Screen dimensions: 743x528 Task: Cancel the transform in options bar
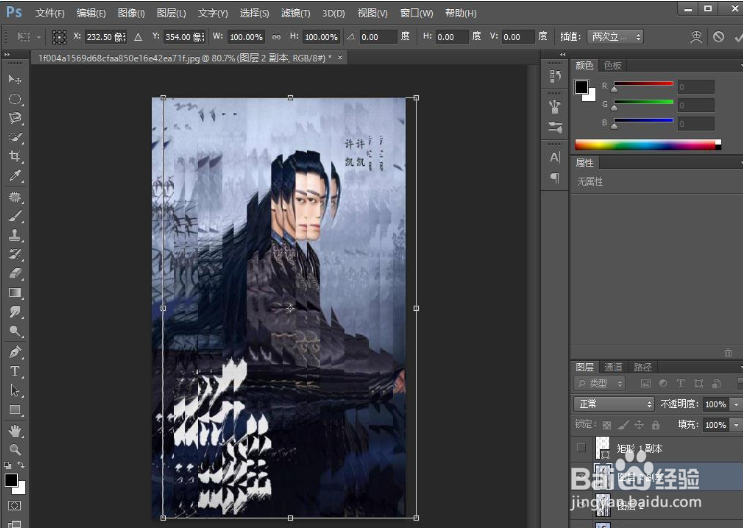pyautogui.click(x=718, y=36)
